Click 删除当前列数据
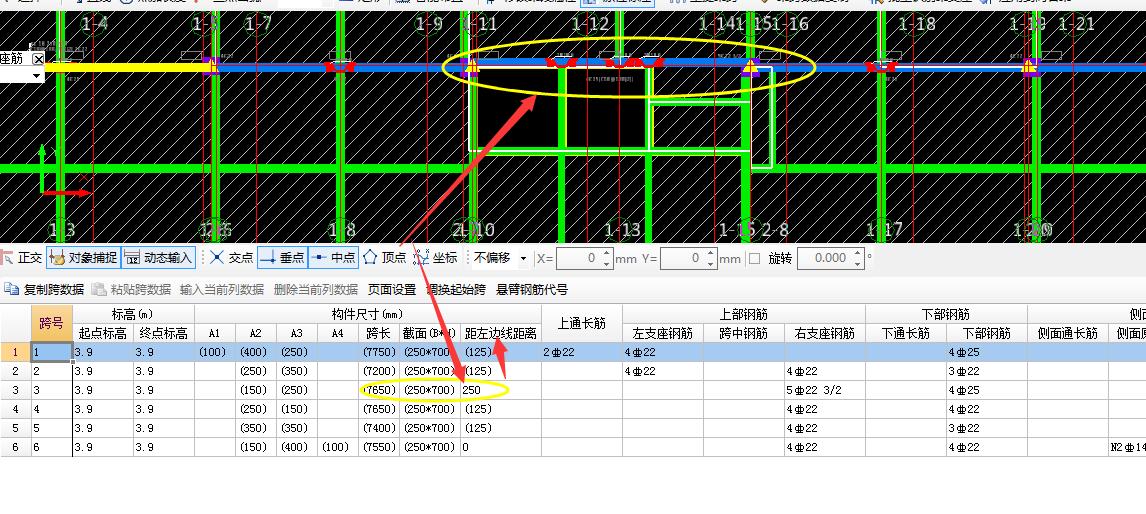This screenshot has width=1146, height=514. pyautogui.click(x=316, y=290)
